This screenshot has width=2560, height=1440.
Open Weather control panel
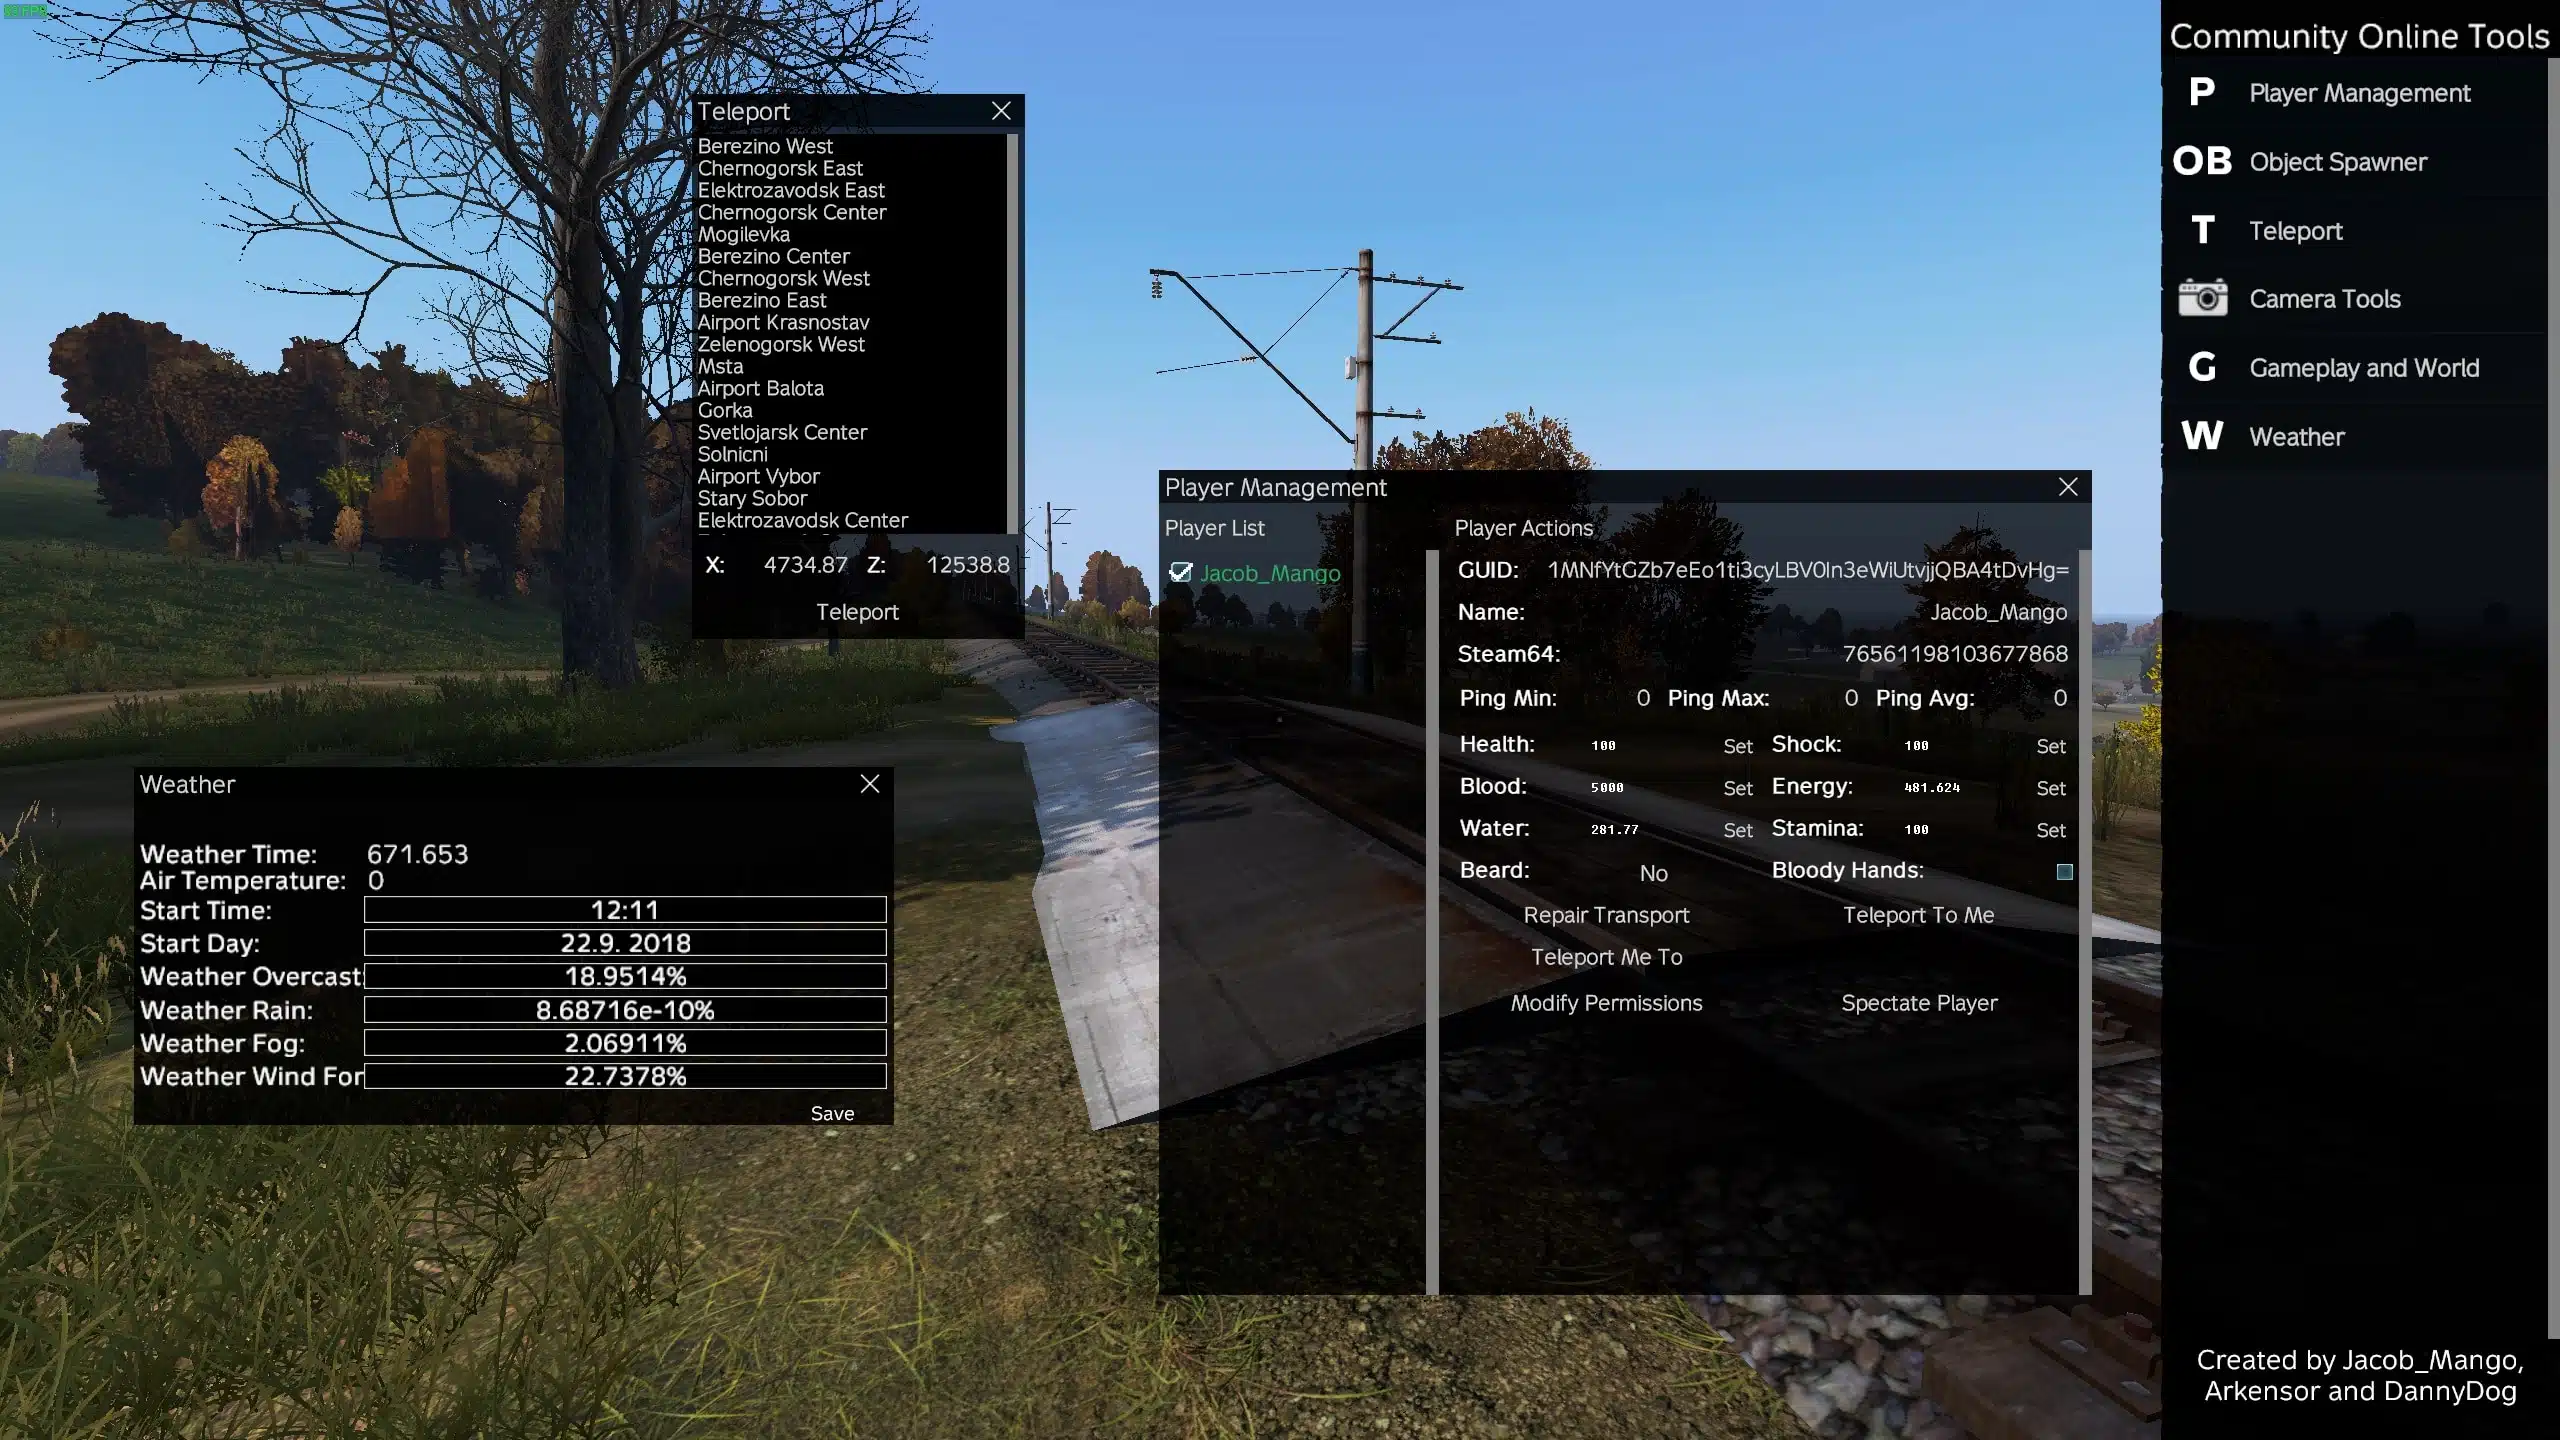(x=2298, y=436)
